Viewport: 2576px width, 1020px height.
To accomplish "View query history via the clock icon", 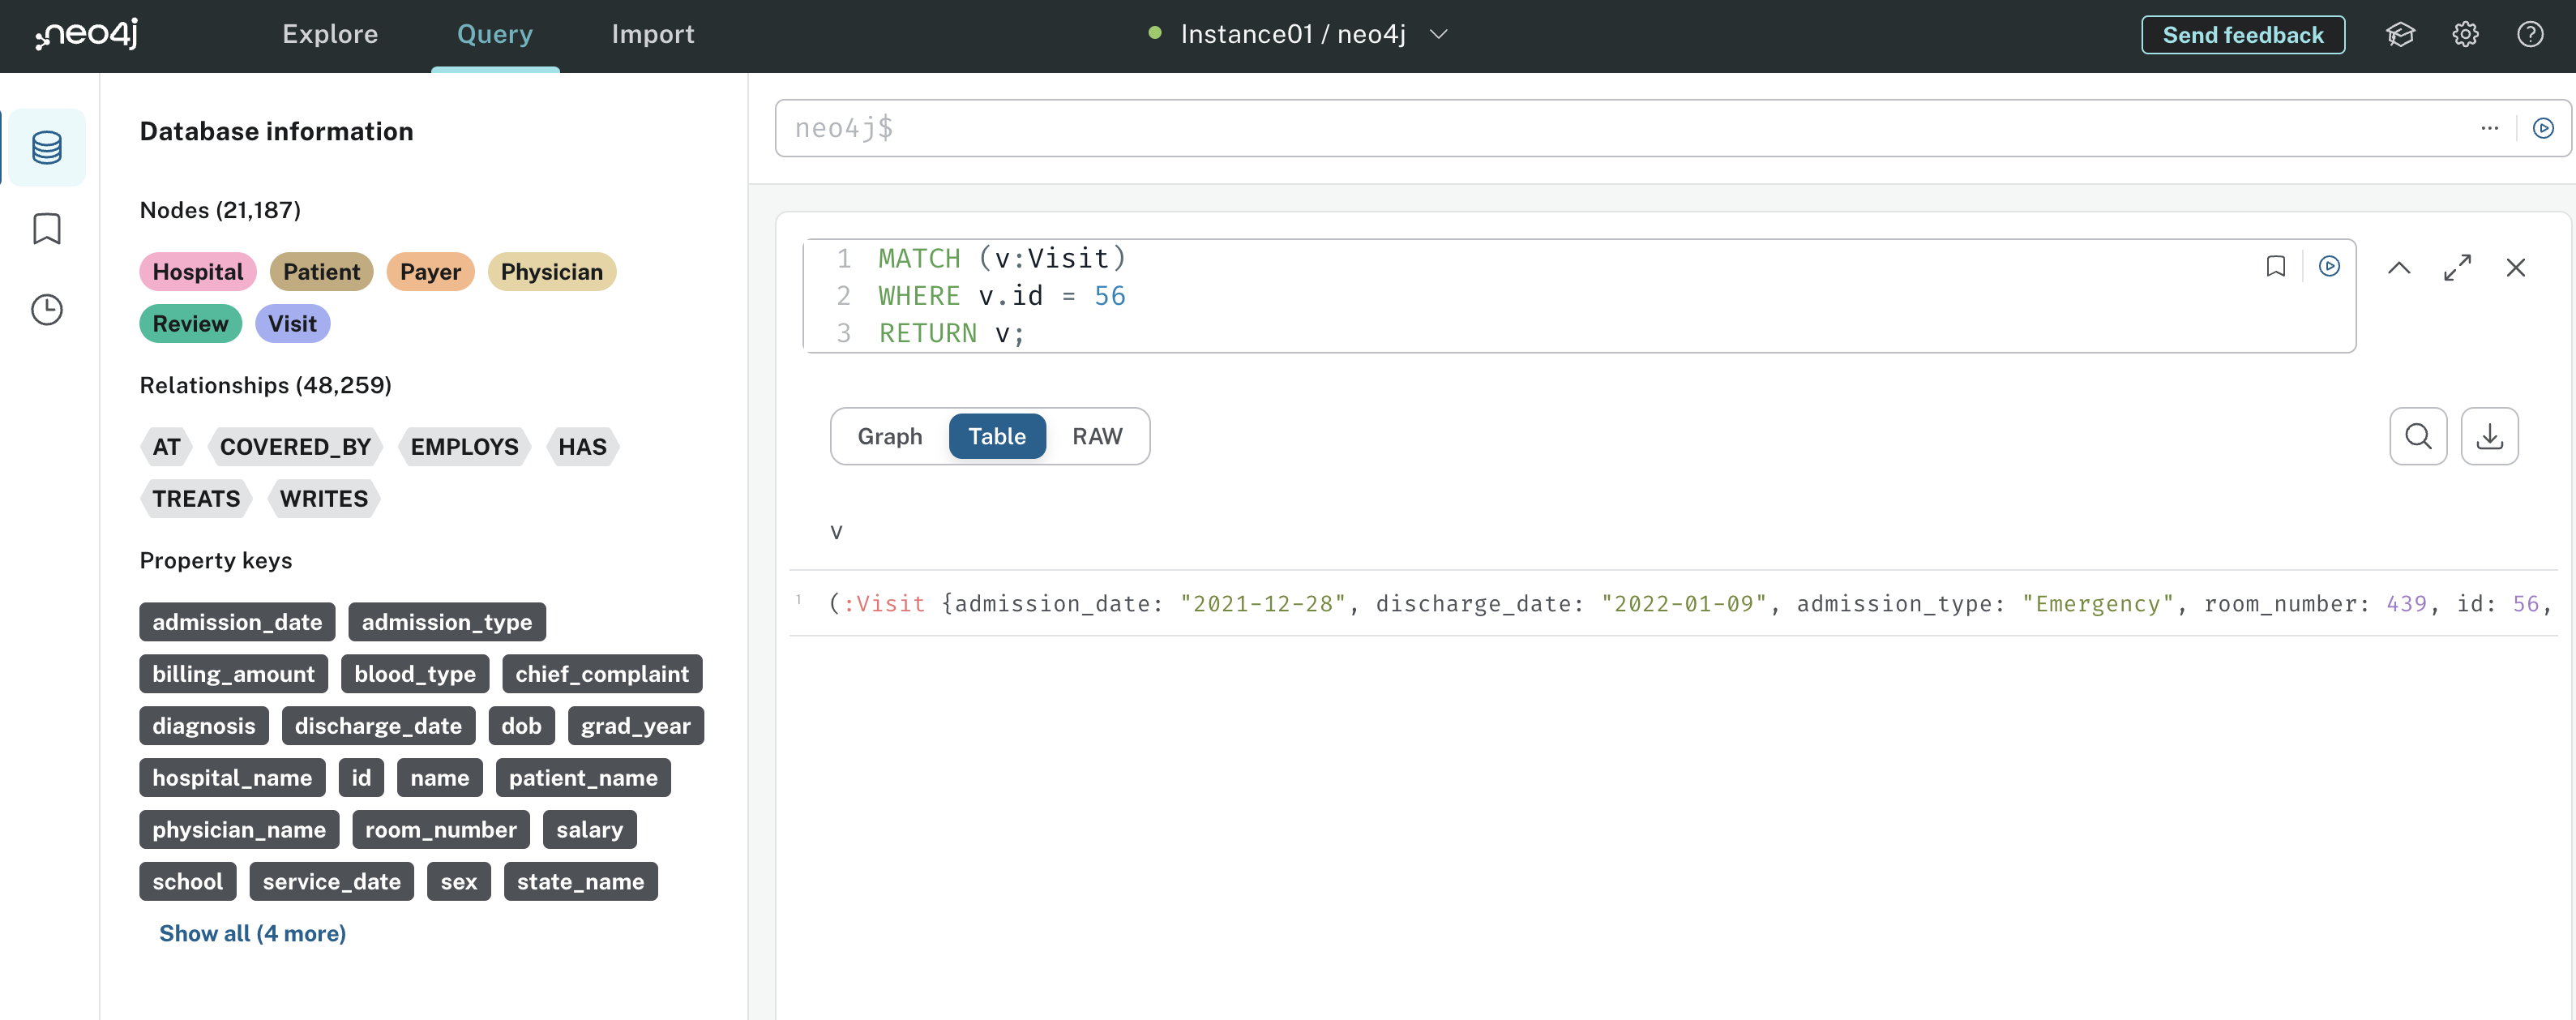I will pyautogui.click(x=46, y=310).
